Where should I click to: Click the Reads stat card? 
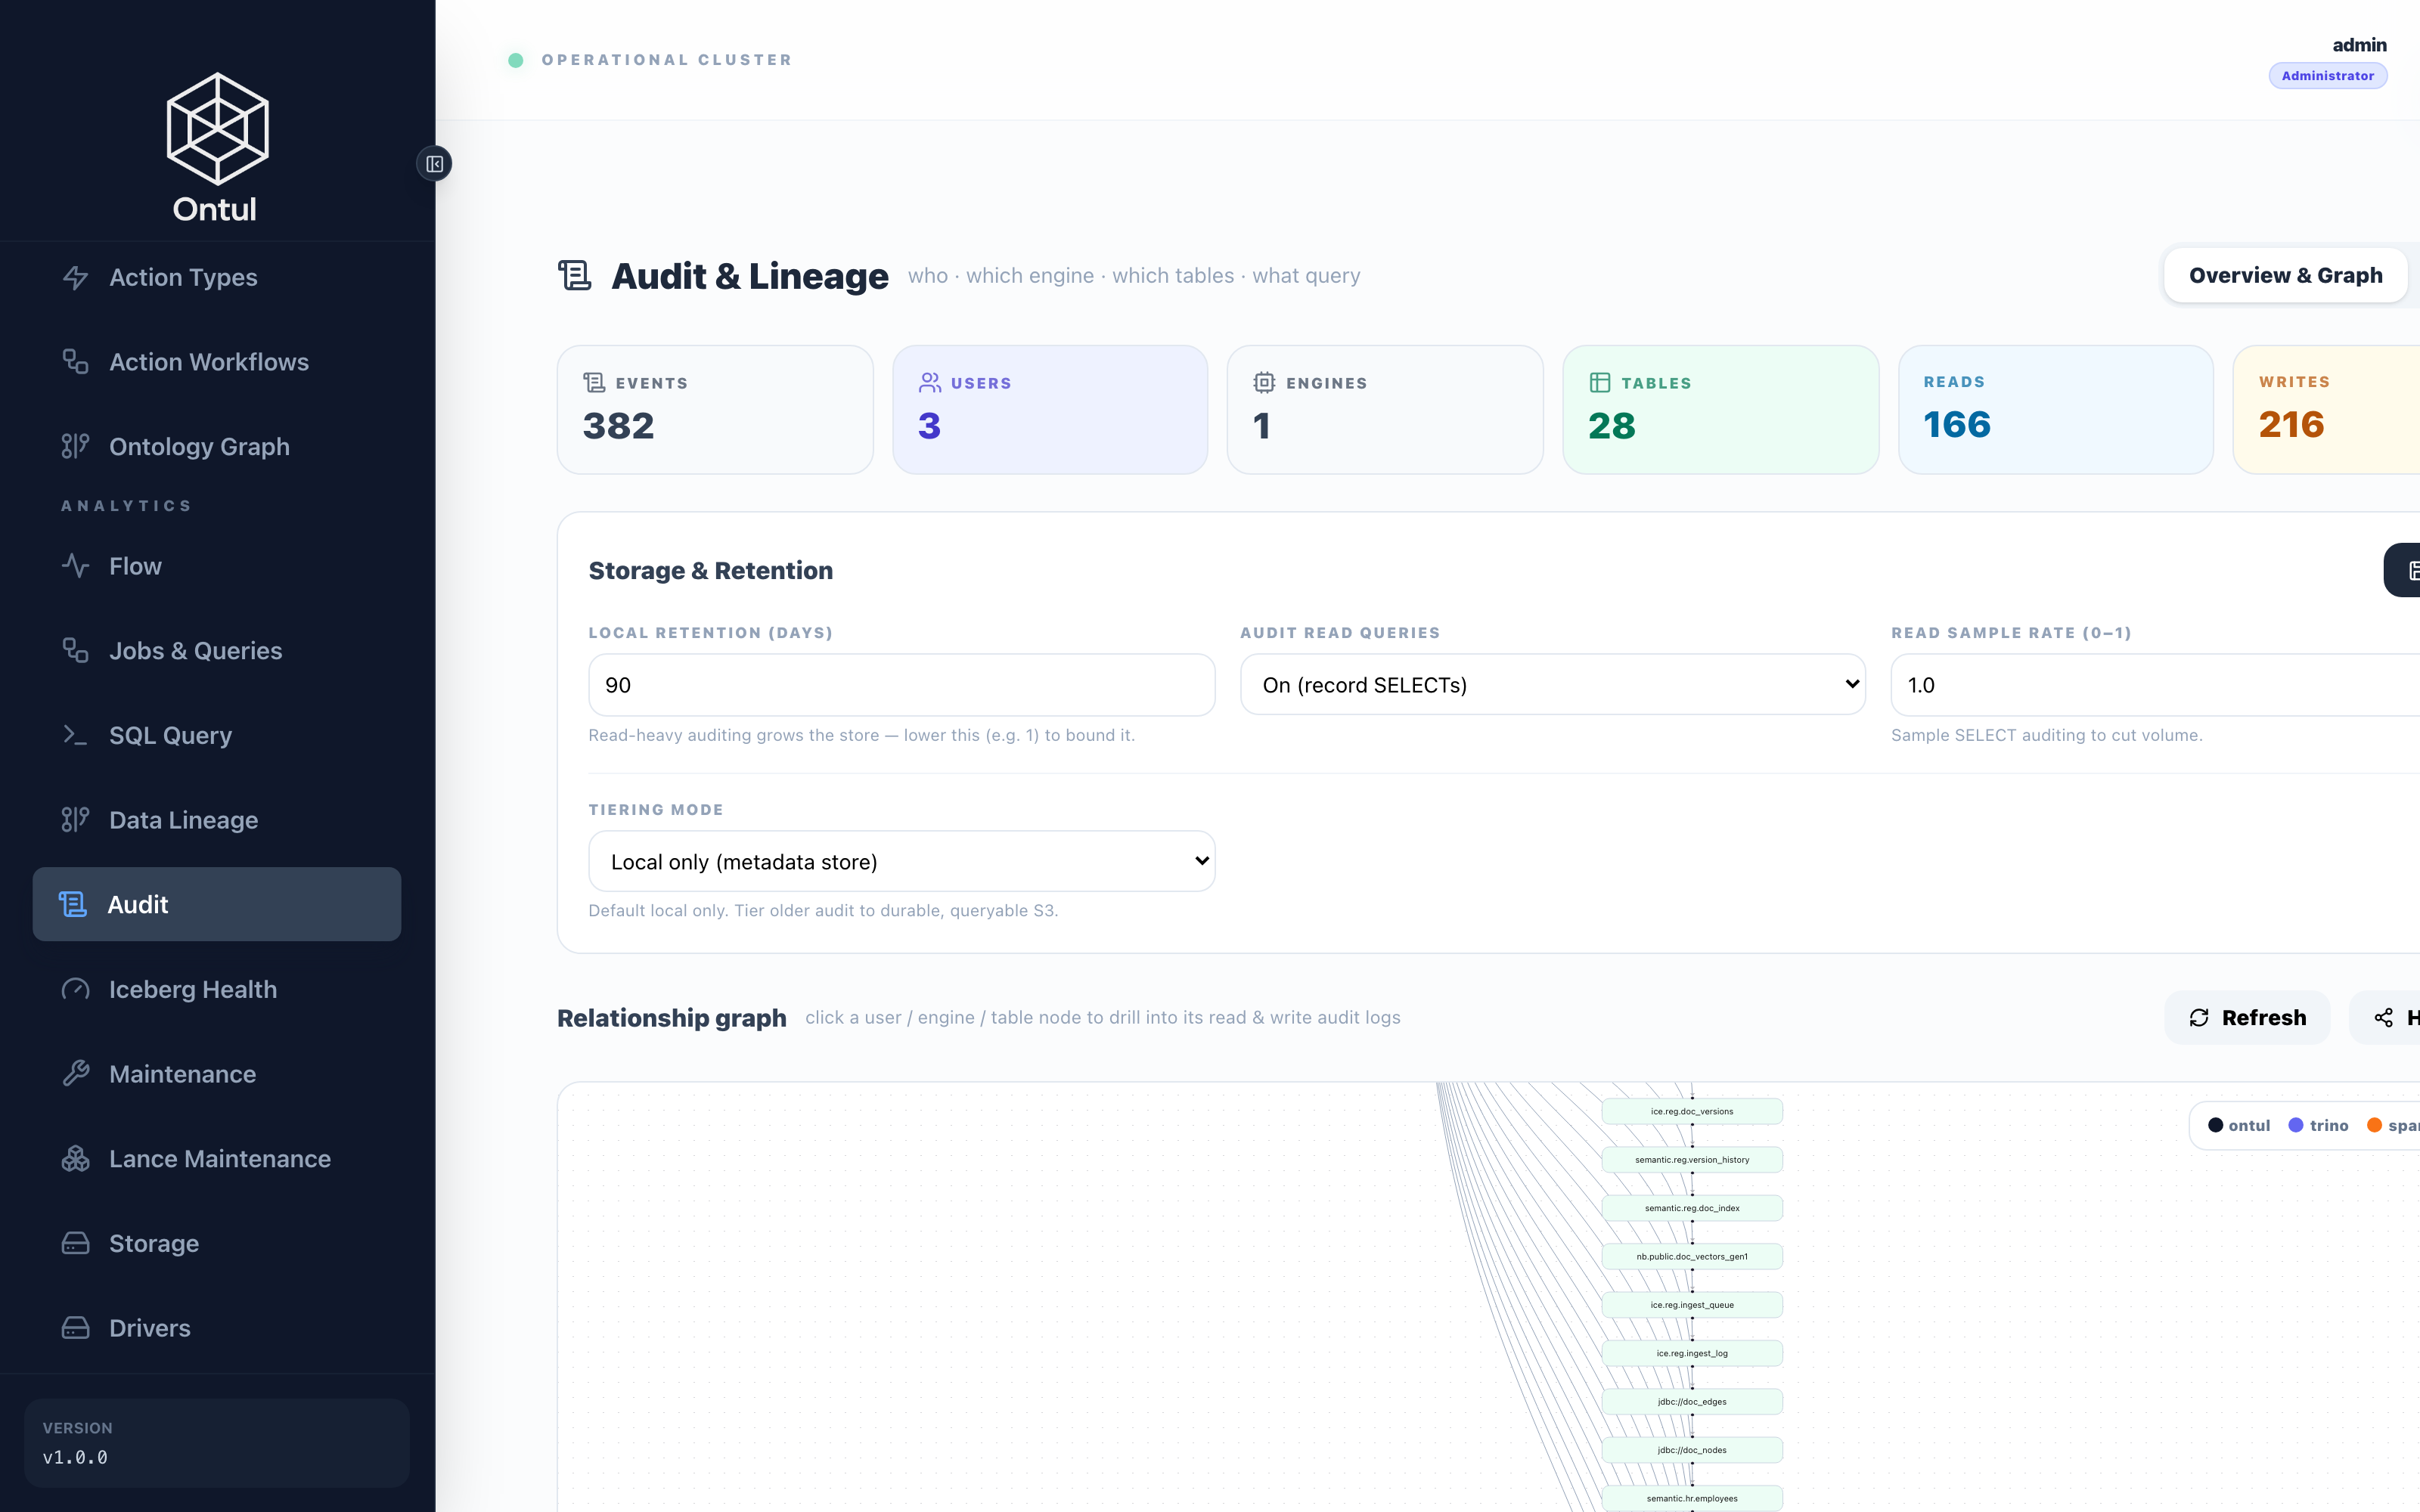tap(2056, 410)
